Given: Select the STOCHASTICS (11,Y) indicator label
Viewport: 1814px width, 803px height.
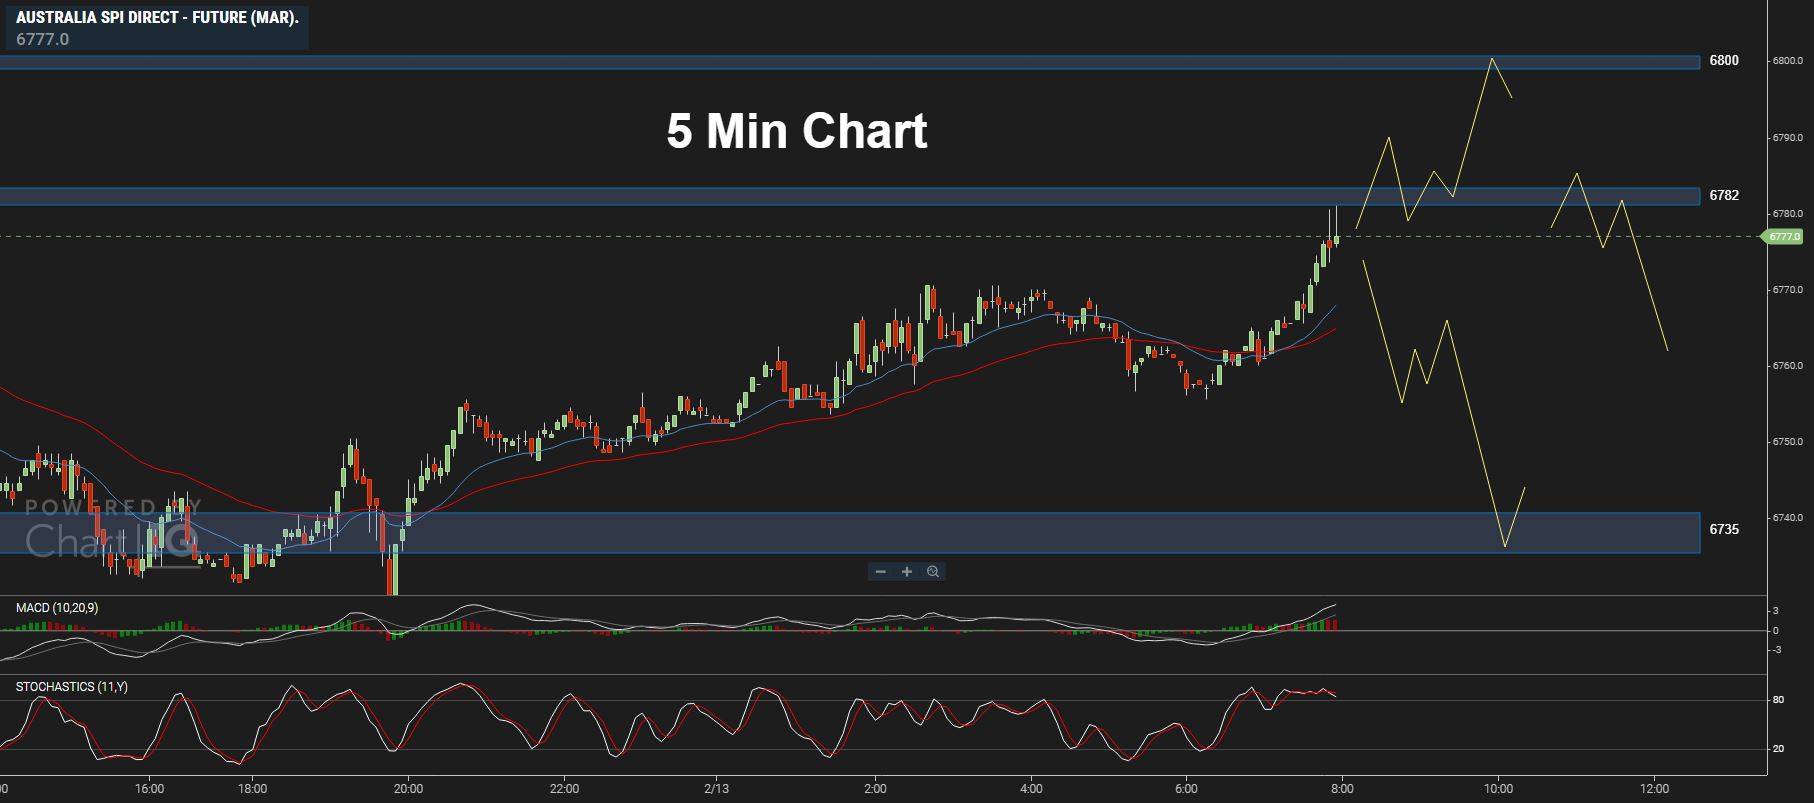Looking at the screenshot, I should [x=72, y=687].
